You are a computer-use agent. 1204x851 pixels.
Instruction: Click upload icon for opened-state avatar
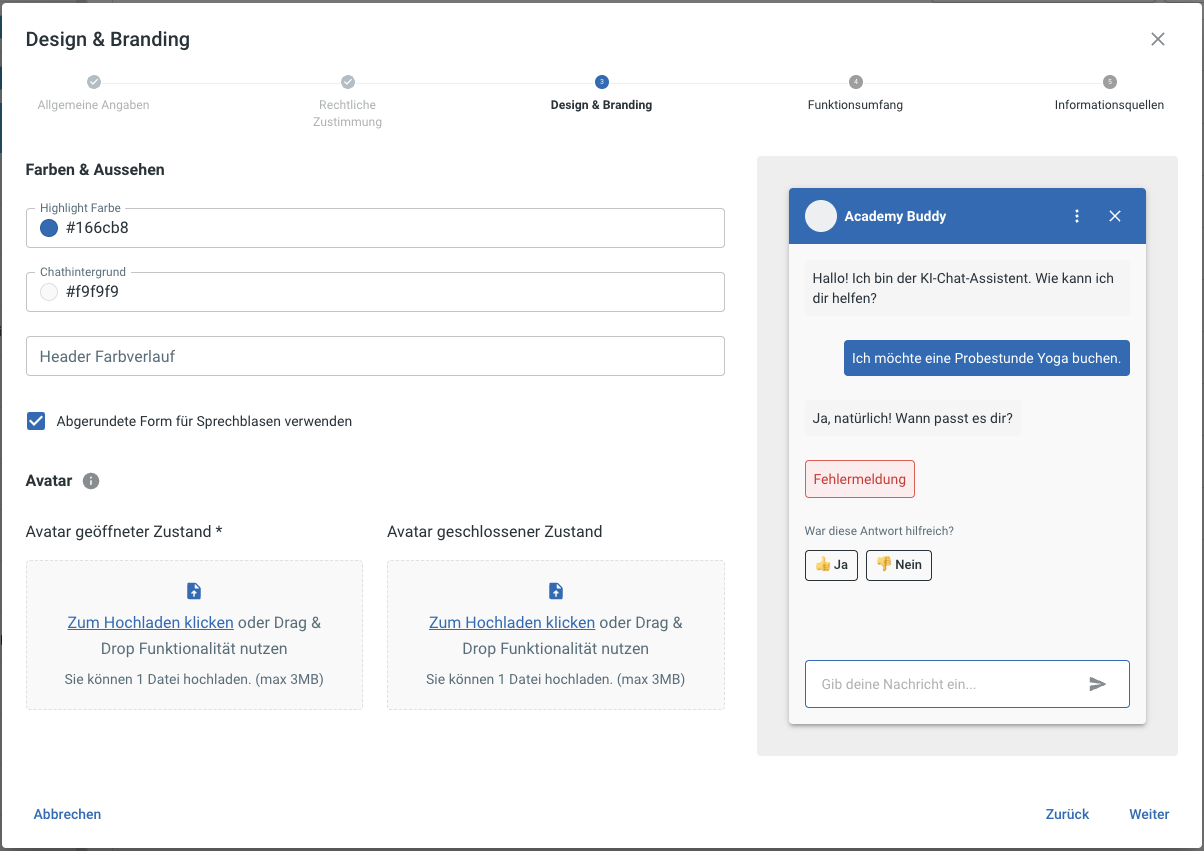194,591
